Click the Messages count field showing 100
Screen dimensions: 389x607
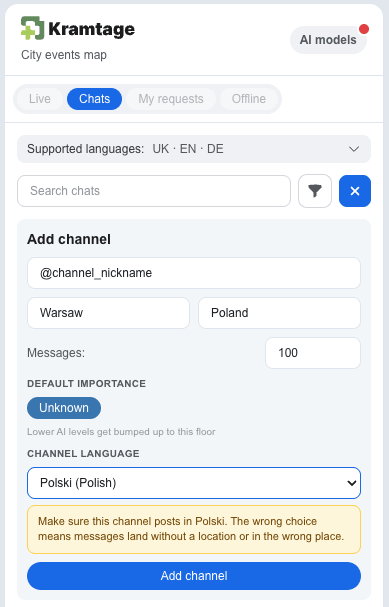[x=313, y=353]
